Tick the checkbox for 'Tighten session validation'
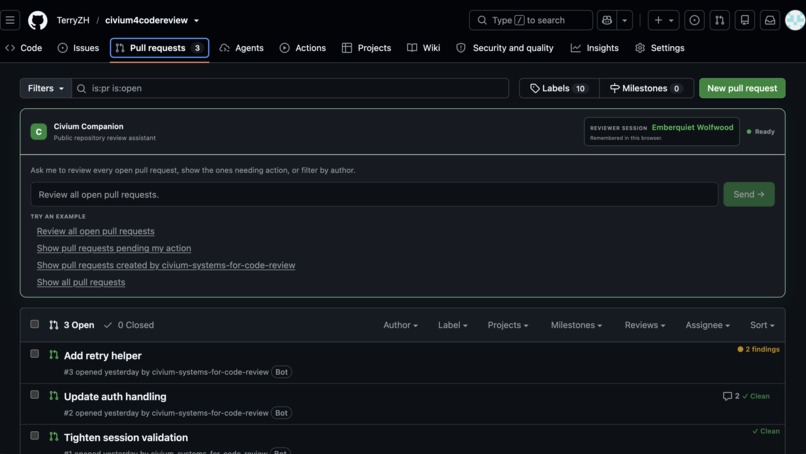Viewport: 806px width, 454px height. 34,435
